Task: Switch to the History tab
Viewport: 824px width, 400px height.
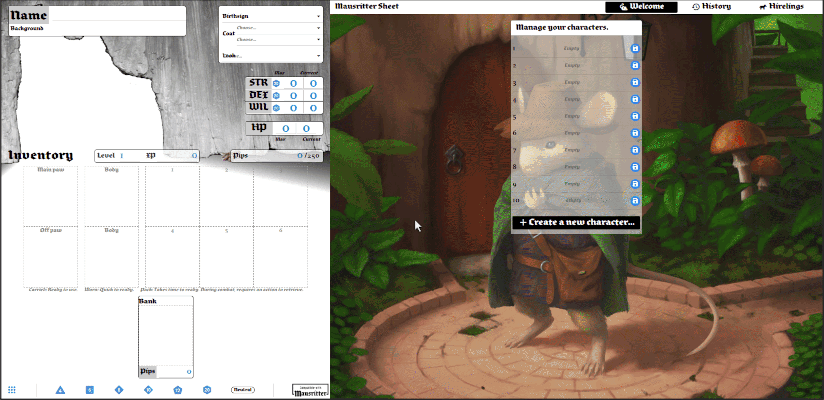Action: click(712, 7)
